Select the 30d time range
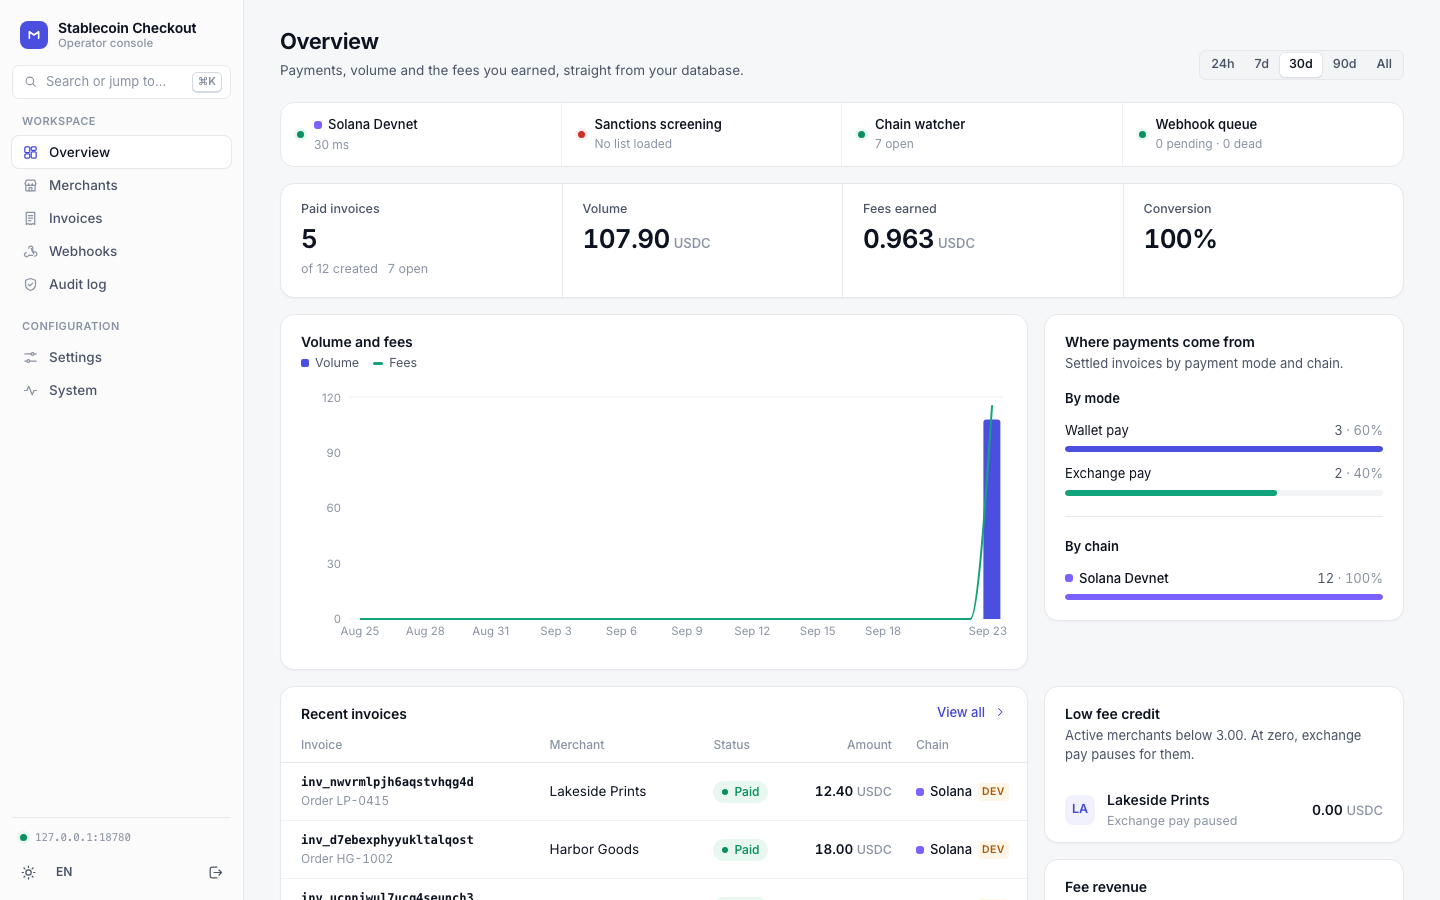Screen dimensions: 1440x900 click(1301, 64)
